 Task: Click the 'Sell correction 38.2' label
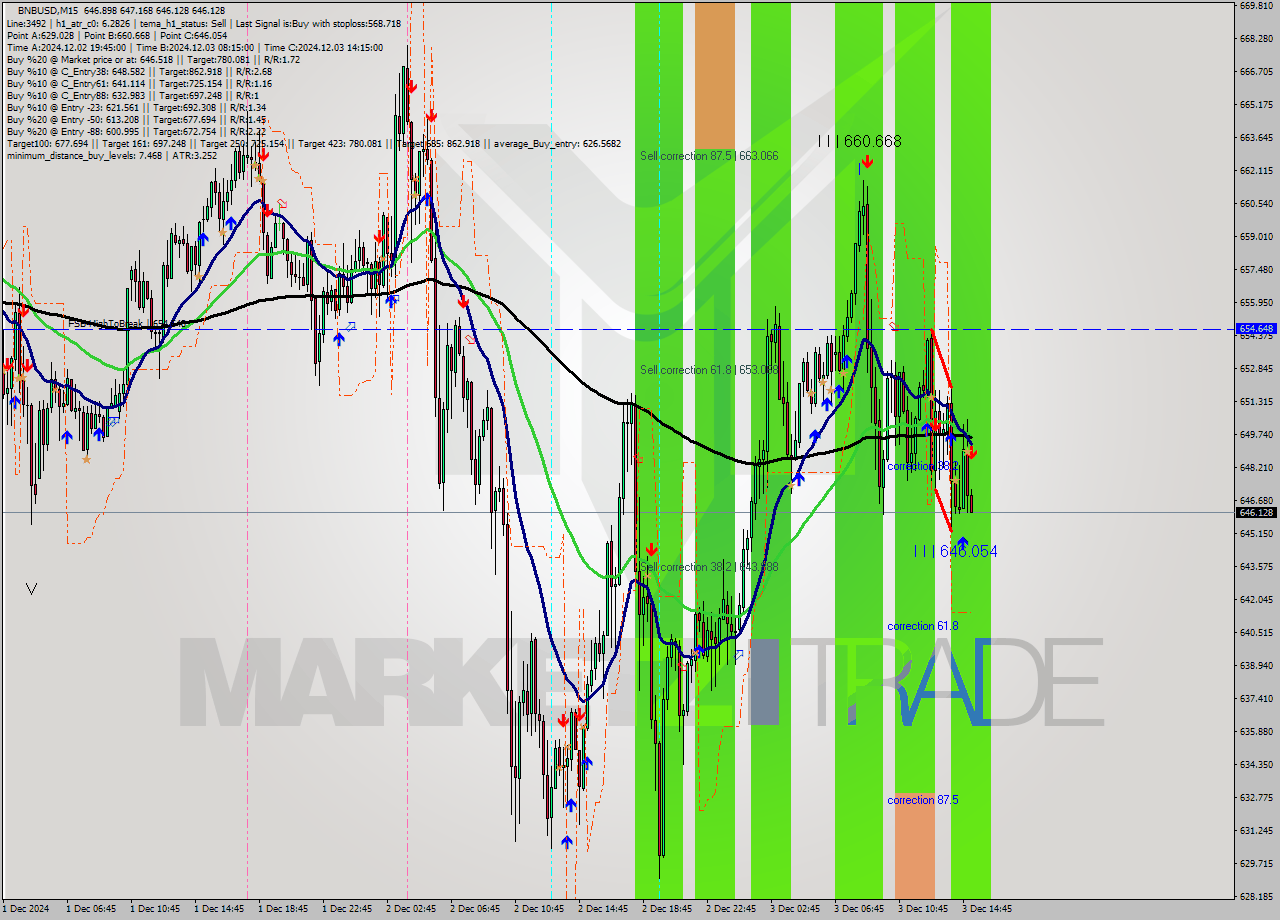[709, 567]
